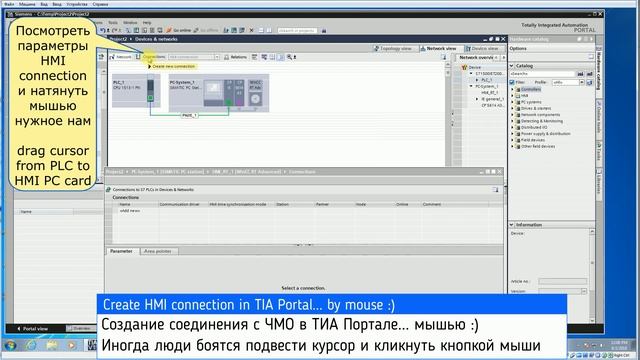The width and height of the screenshot is (640, 360).
Task: Click the profile settings icon beside Profile dropdown
Action: 589,82
